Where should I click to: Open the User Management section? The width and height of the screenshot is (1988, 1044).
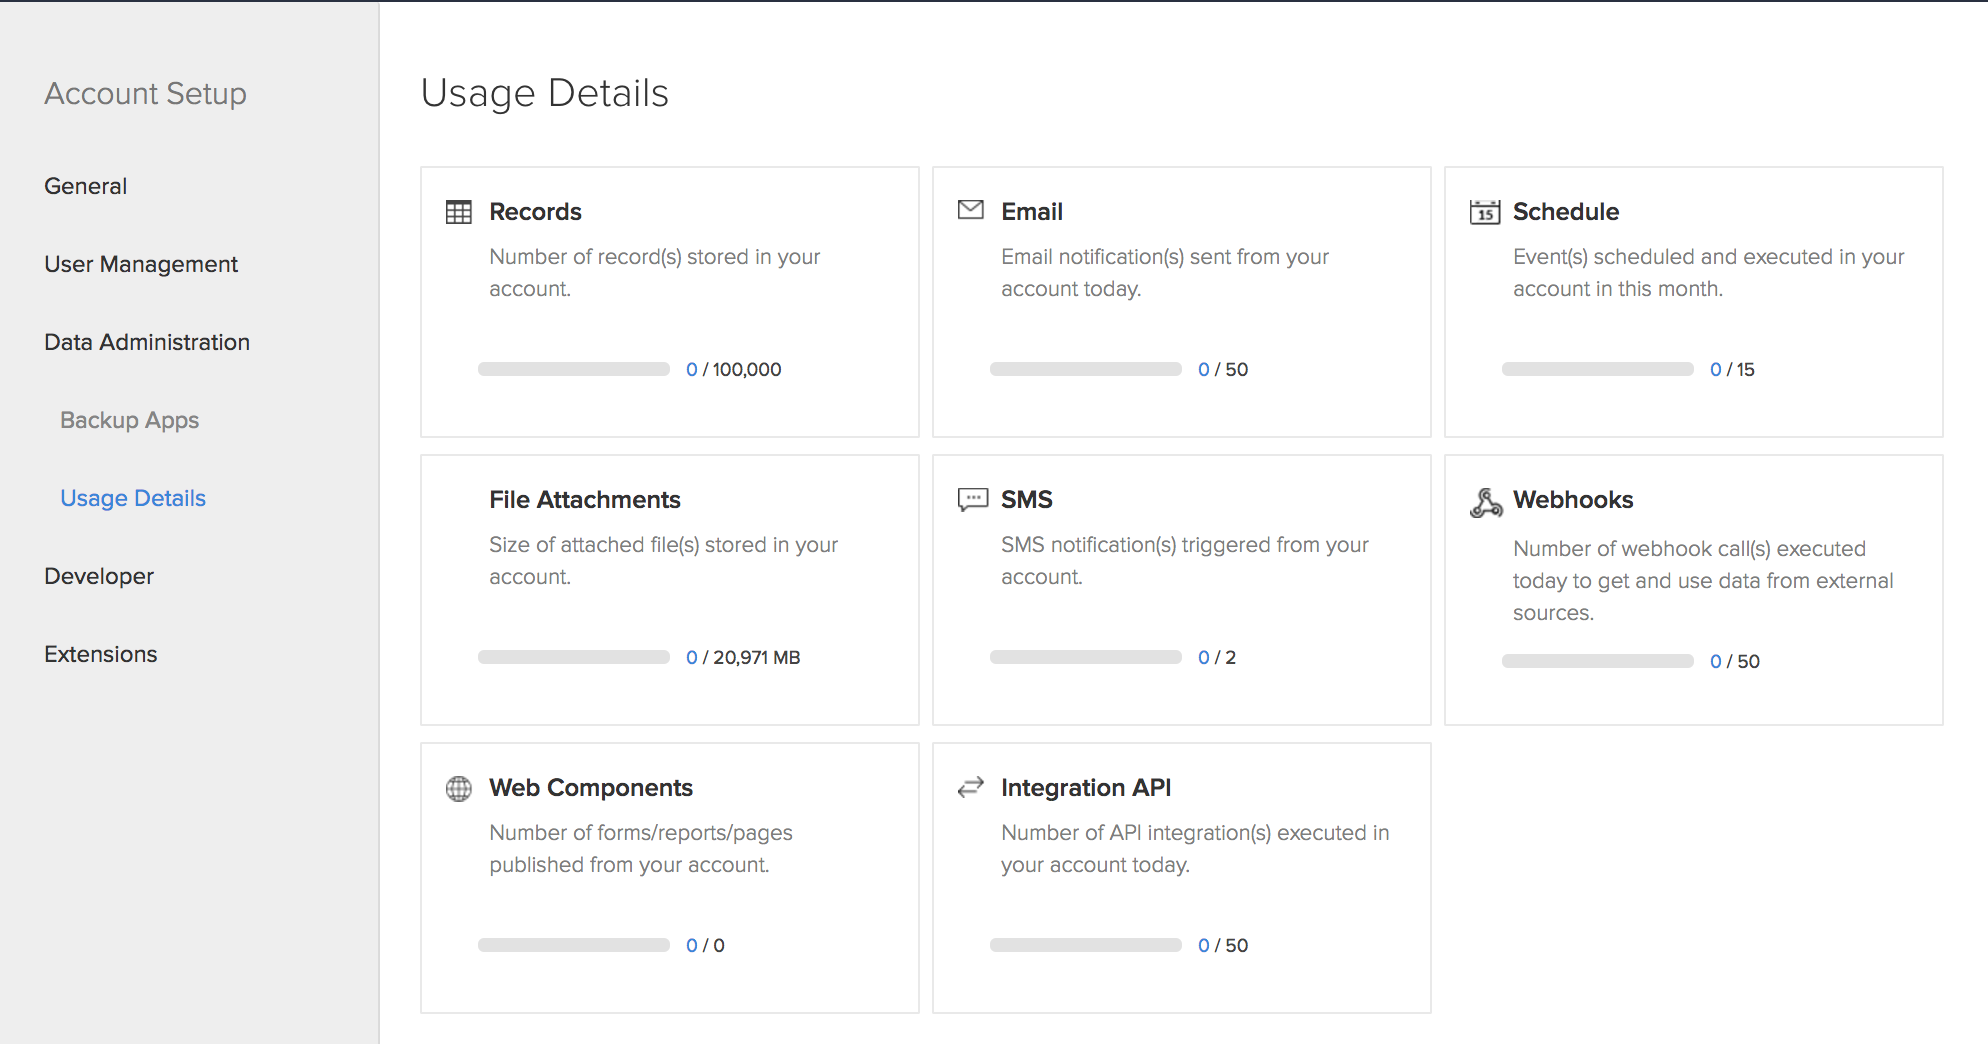[140, 264]
